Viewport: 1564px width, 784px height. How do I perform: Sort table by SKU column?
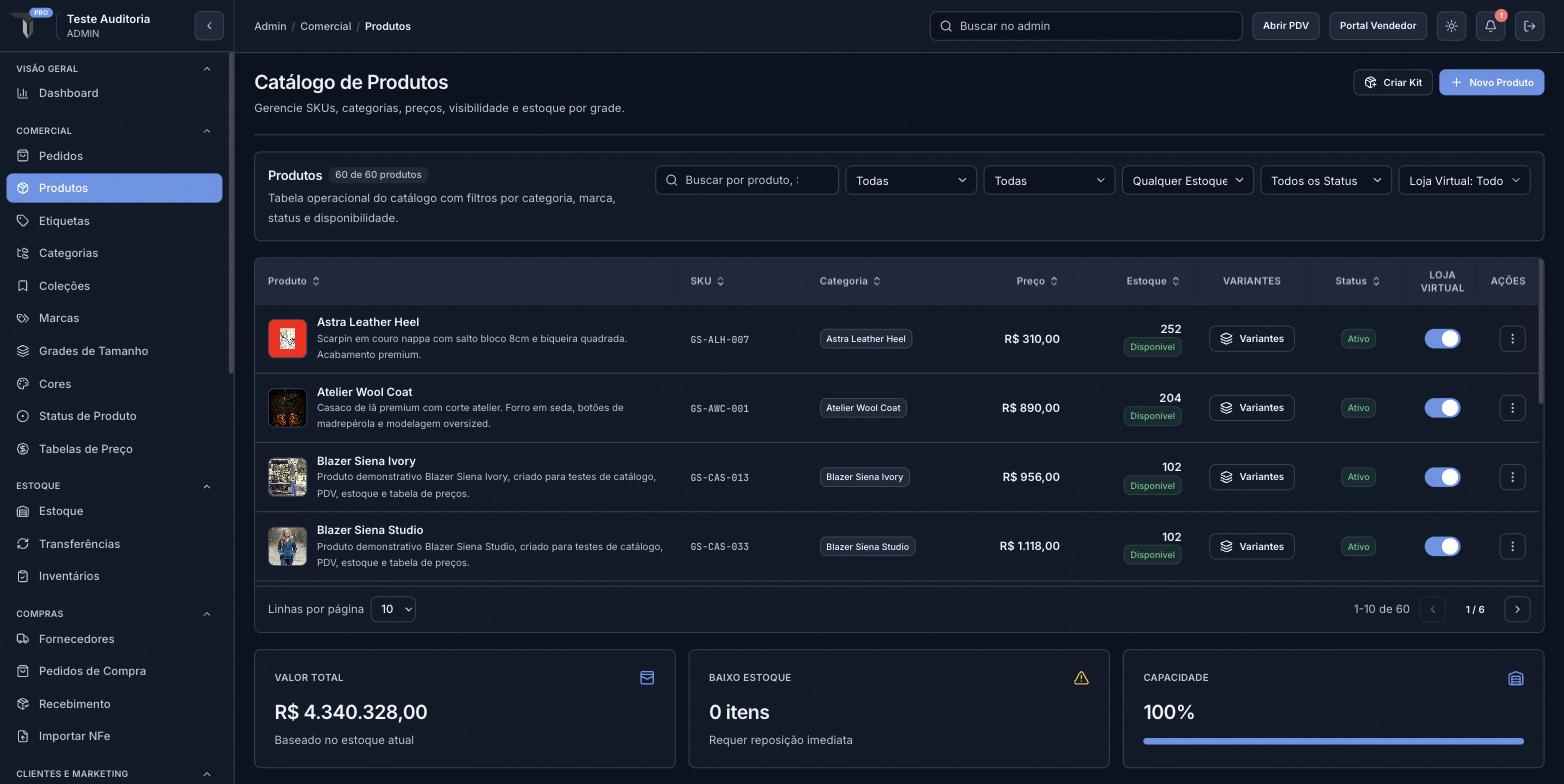click(707, 281)
